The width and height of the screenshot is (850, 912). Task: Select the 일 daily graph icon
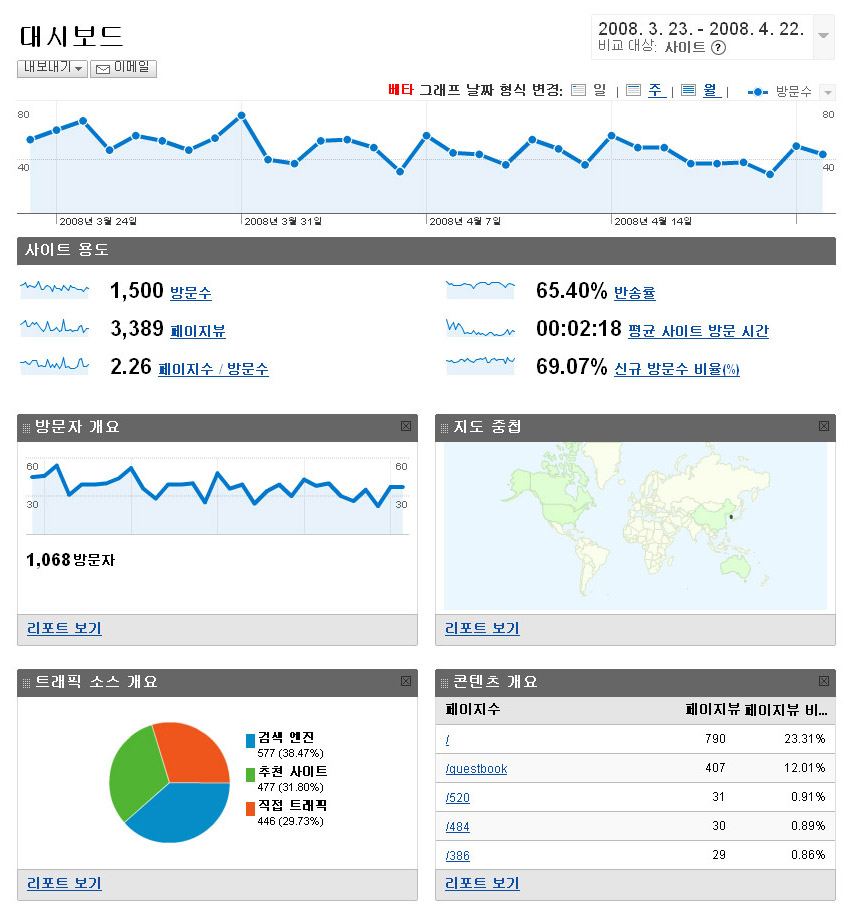pos(578,90)
